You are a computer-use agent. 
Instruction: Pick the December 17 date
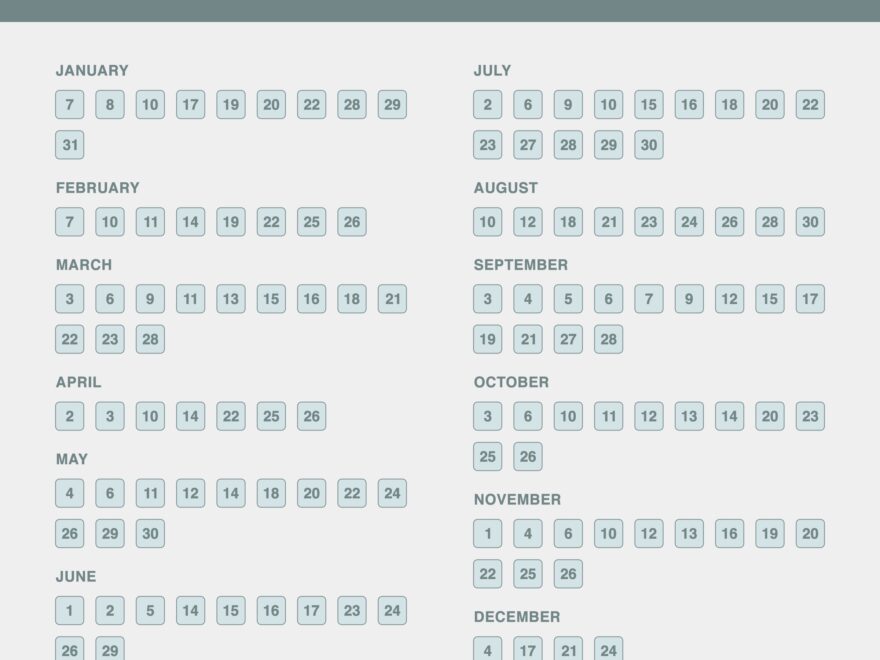[528, 650]
